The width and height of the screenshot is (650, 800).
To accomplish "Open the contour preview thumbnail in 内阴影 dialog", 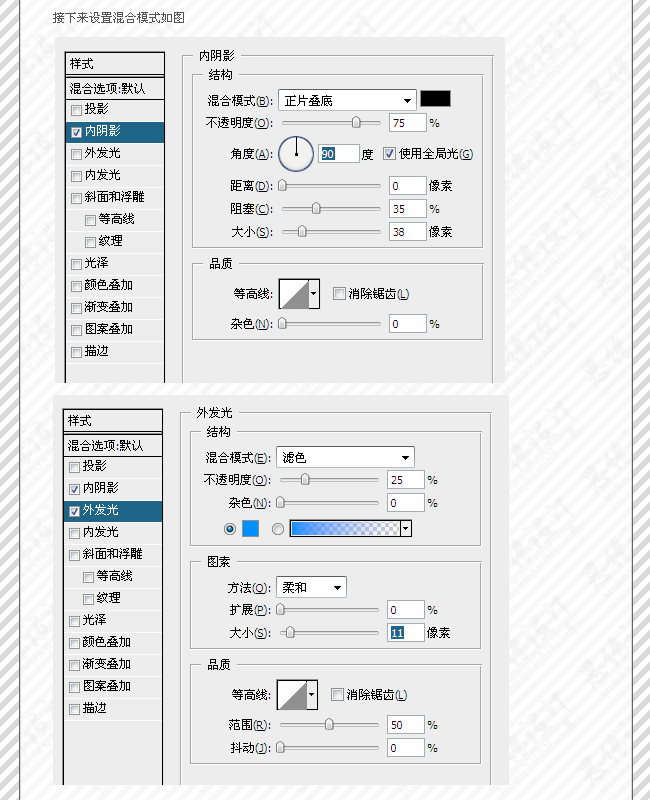I will coord(294,294).
